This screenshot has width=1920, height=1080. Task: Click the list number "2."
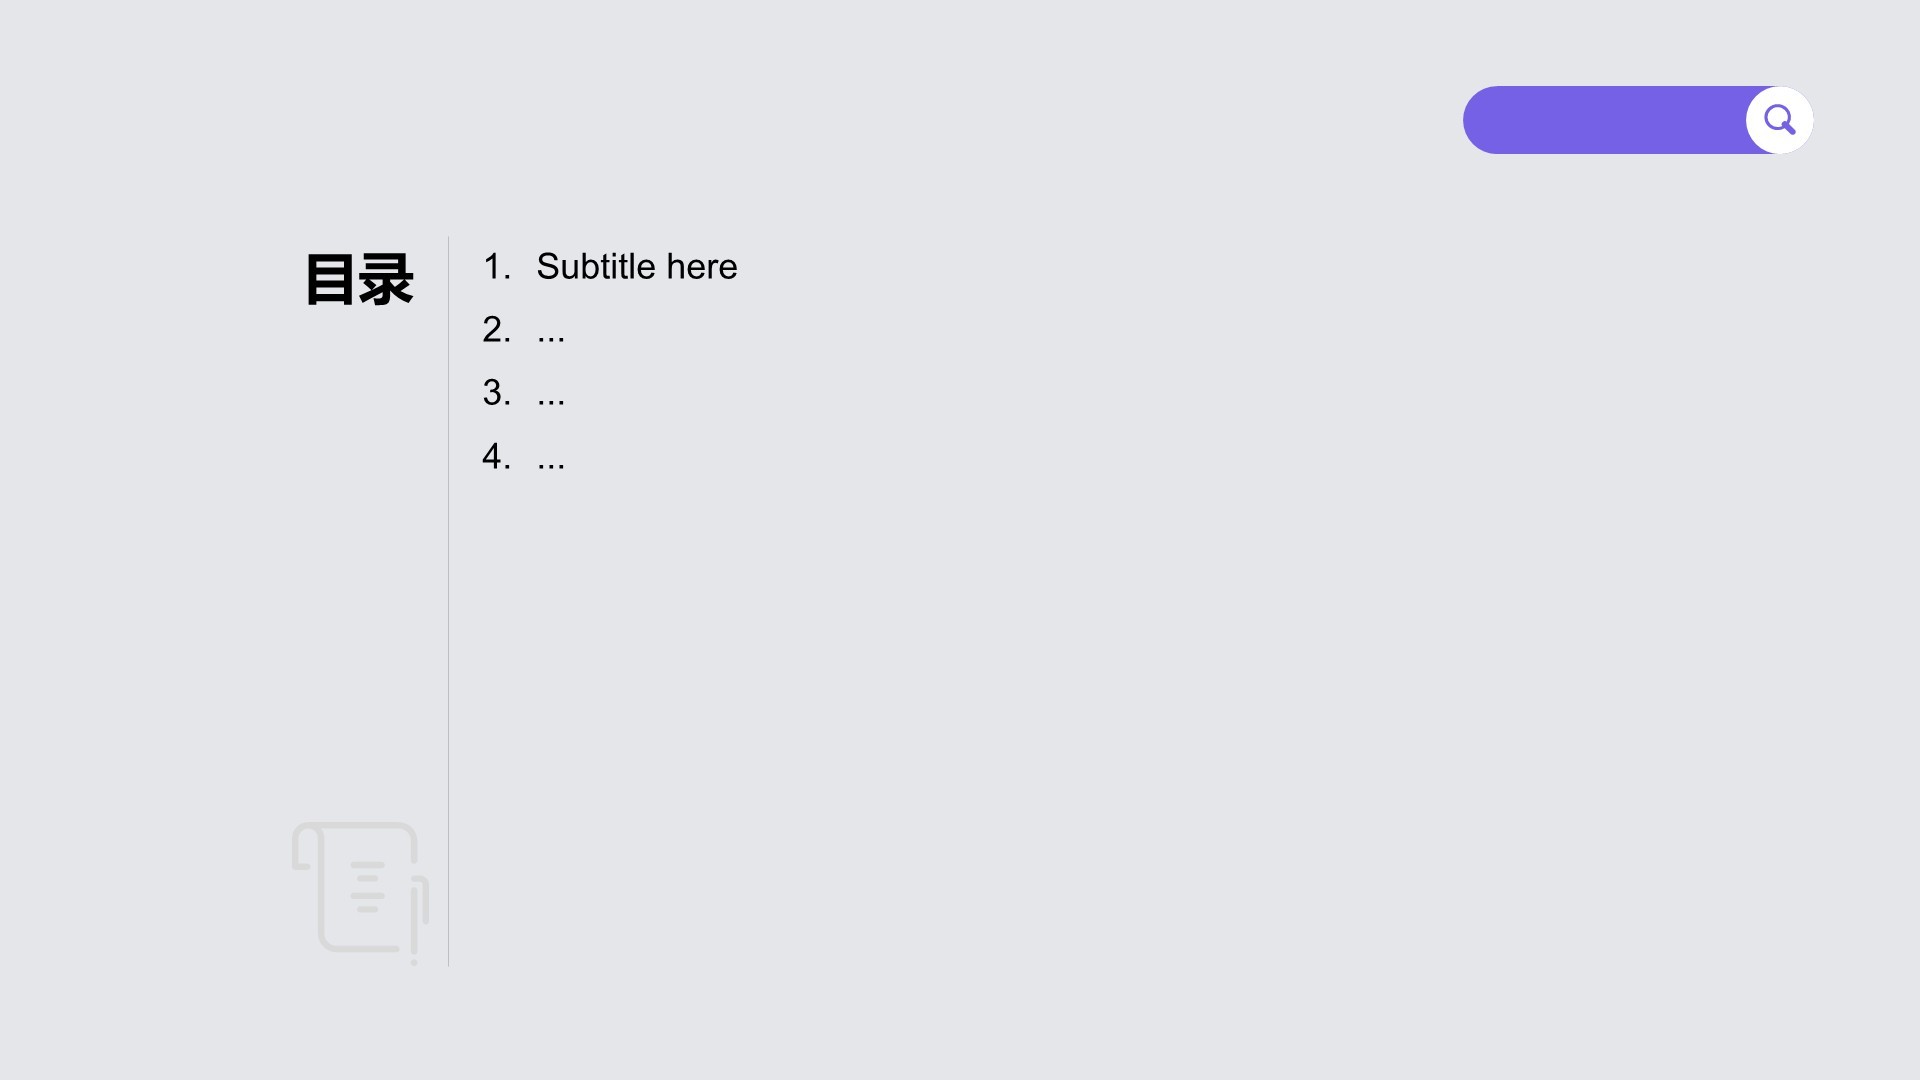[x=496, y=330]
